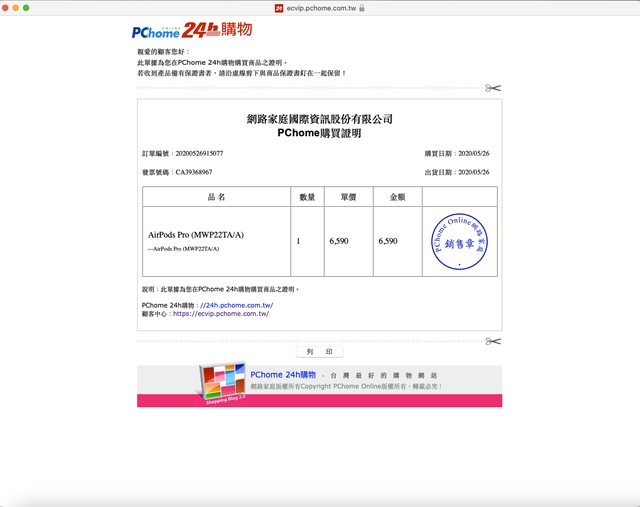Click the 說明 note below the table
Image resolution: width=640 pixels, height=507 pixels.
[x=220, y=289]
